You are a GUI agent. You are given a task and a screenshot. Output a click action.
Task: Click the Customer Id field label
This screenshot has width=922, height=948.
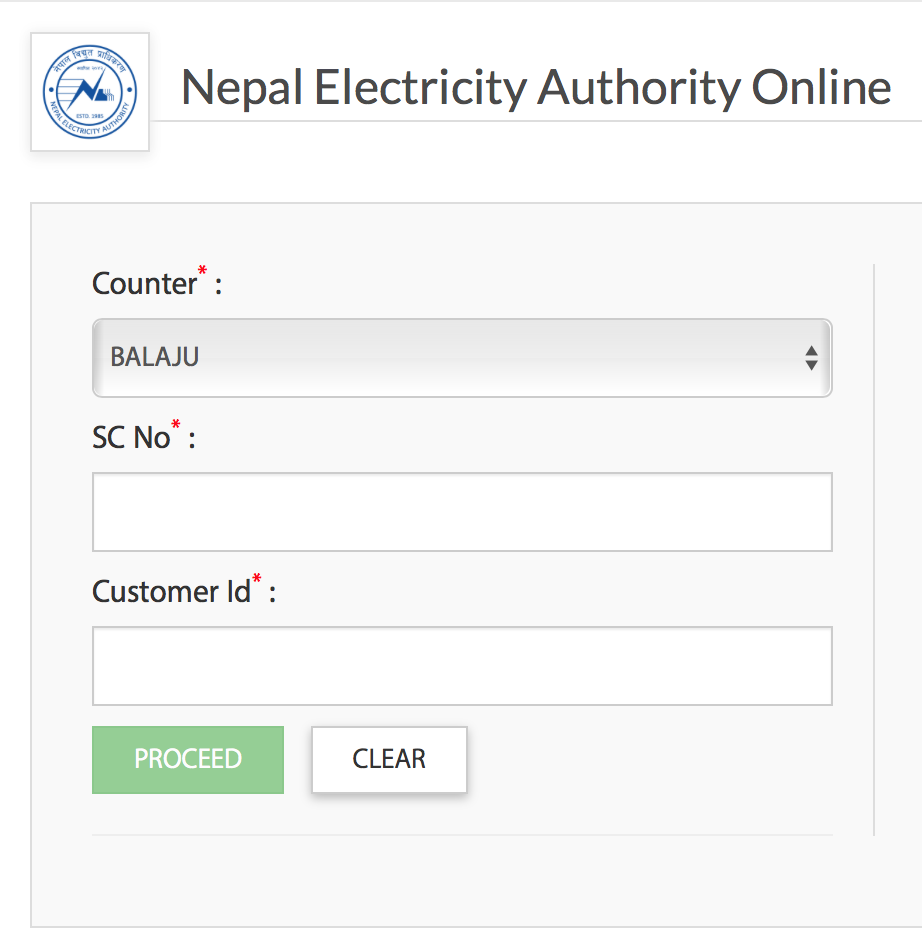[x=171, y=592]
